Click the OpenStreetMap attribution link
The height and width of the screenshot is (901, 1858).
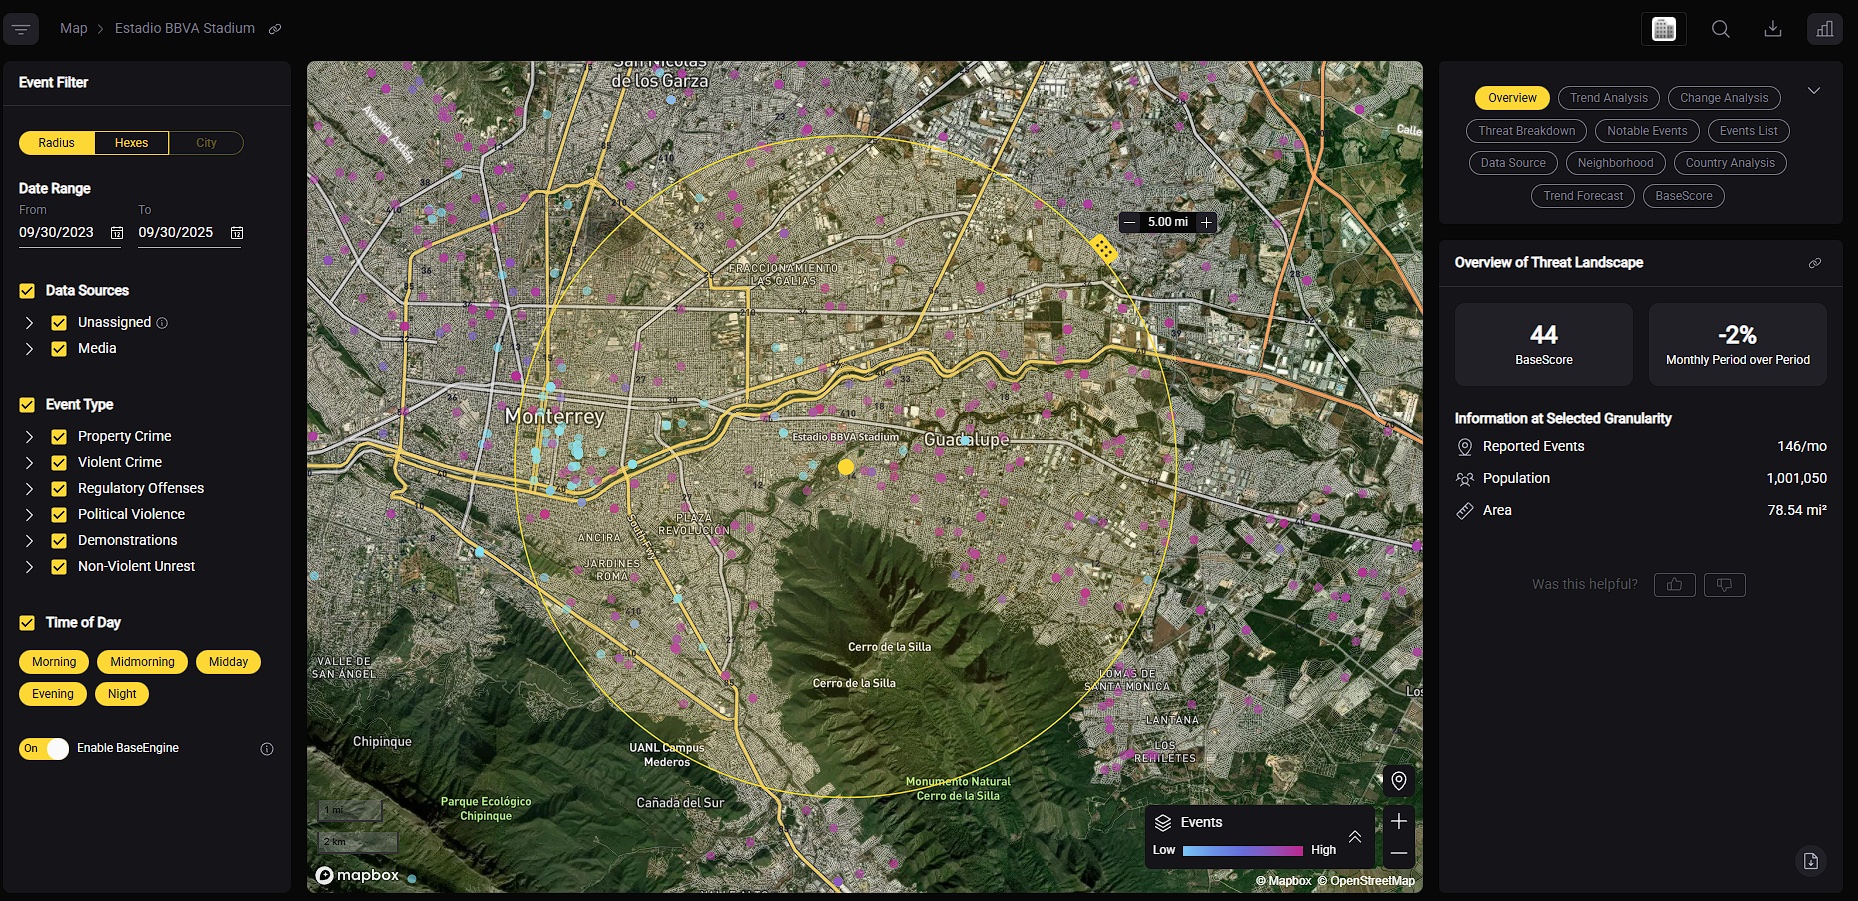pyautogui.click(x=1366, y=881)
